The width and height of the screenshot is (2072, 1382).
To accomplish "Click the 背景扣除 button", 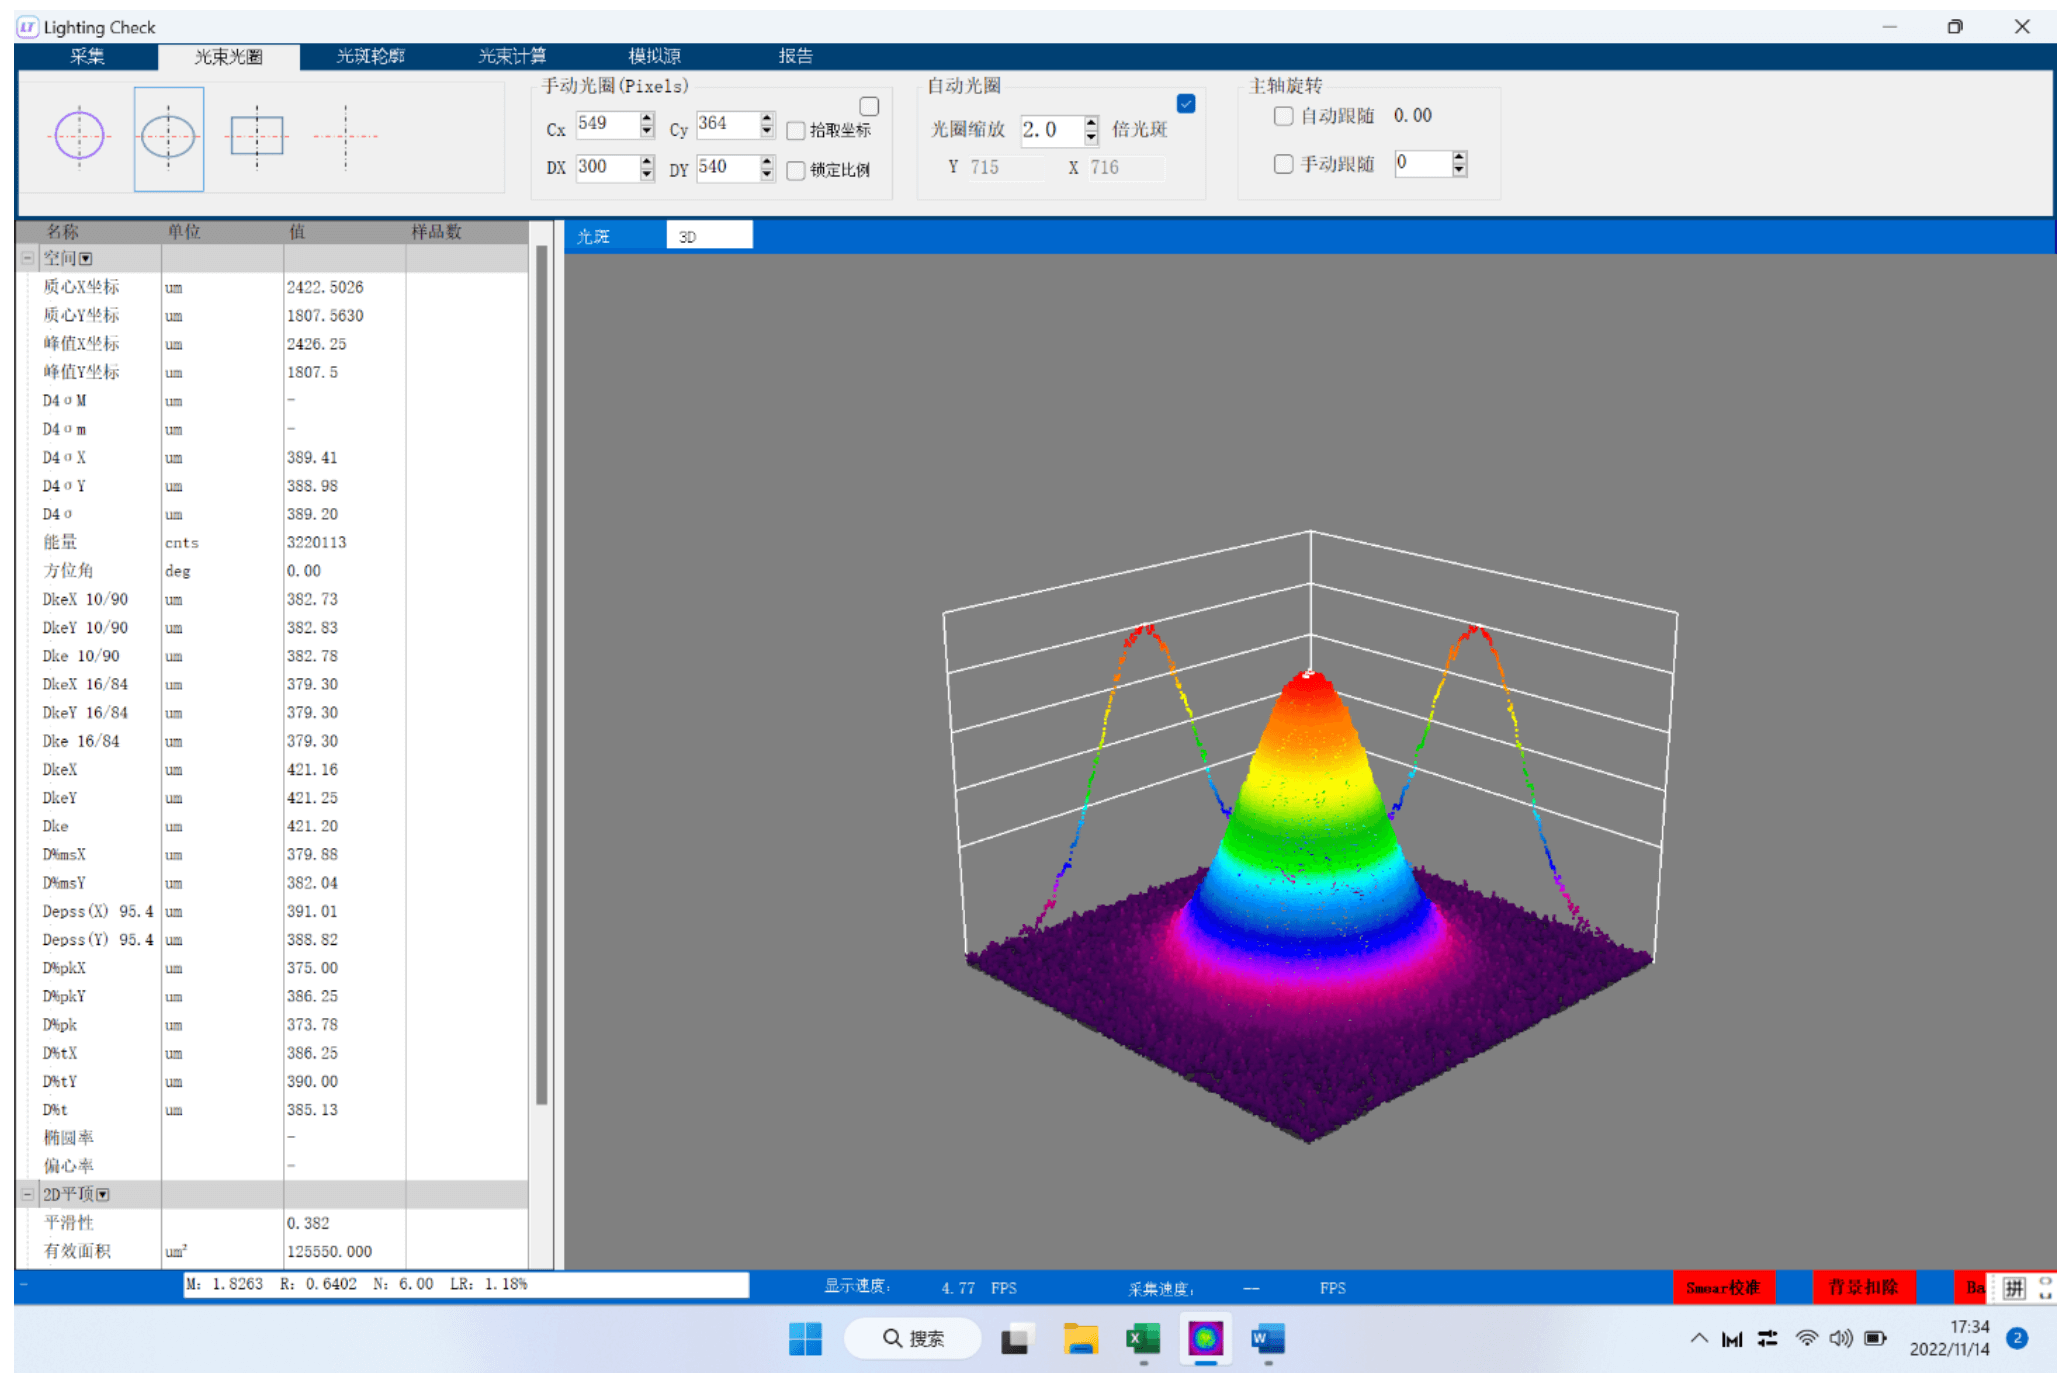I will (x=1862, y=1287).
